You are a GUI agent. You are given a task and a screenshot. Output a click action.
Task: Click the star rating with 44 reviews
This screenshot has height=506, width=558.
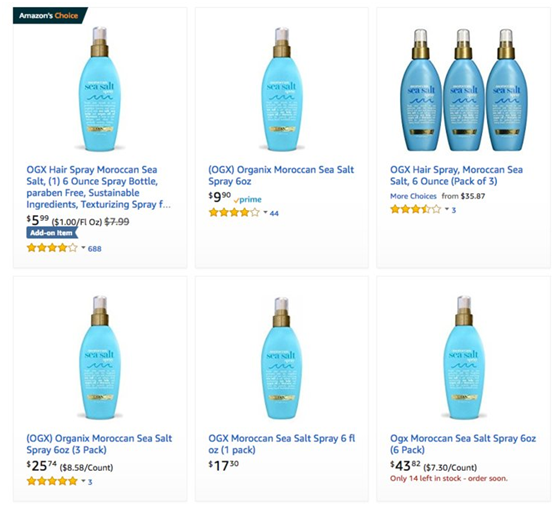coord(234,212)
